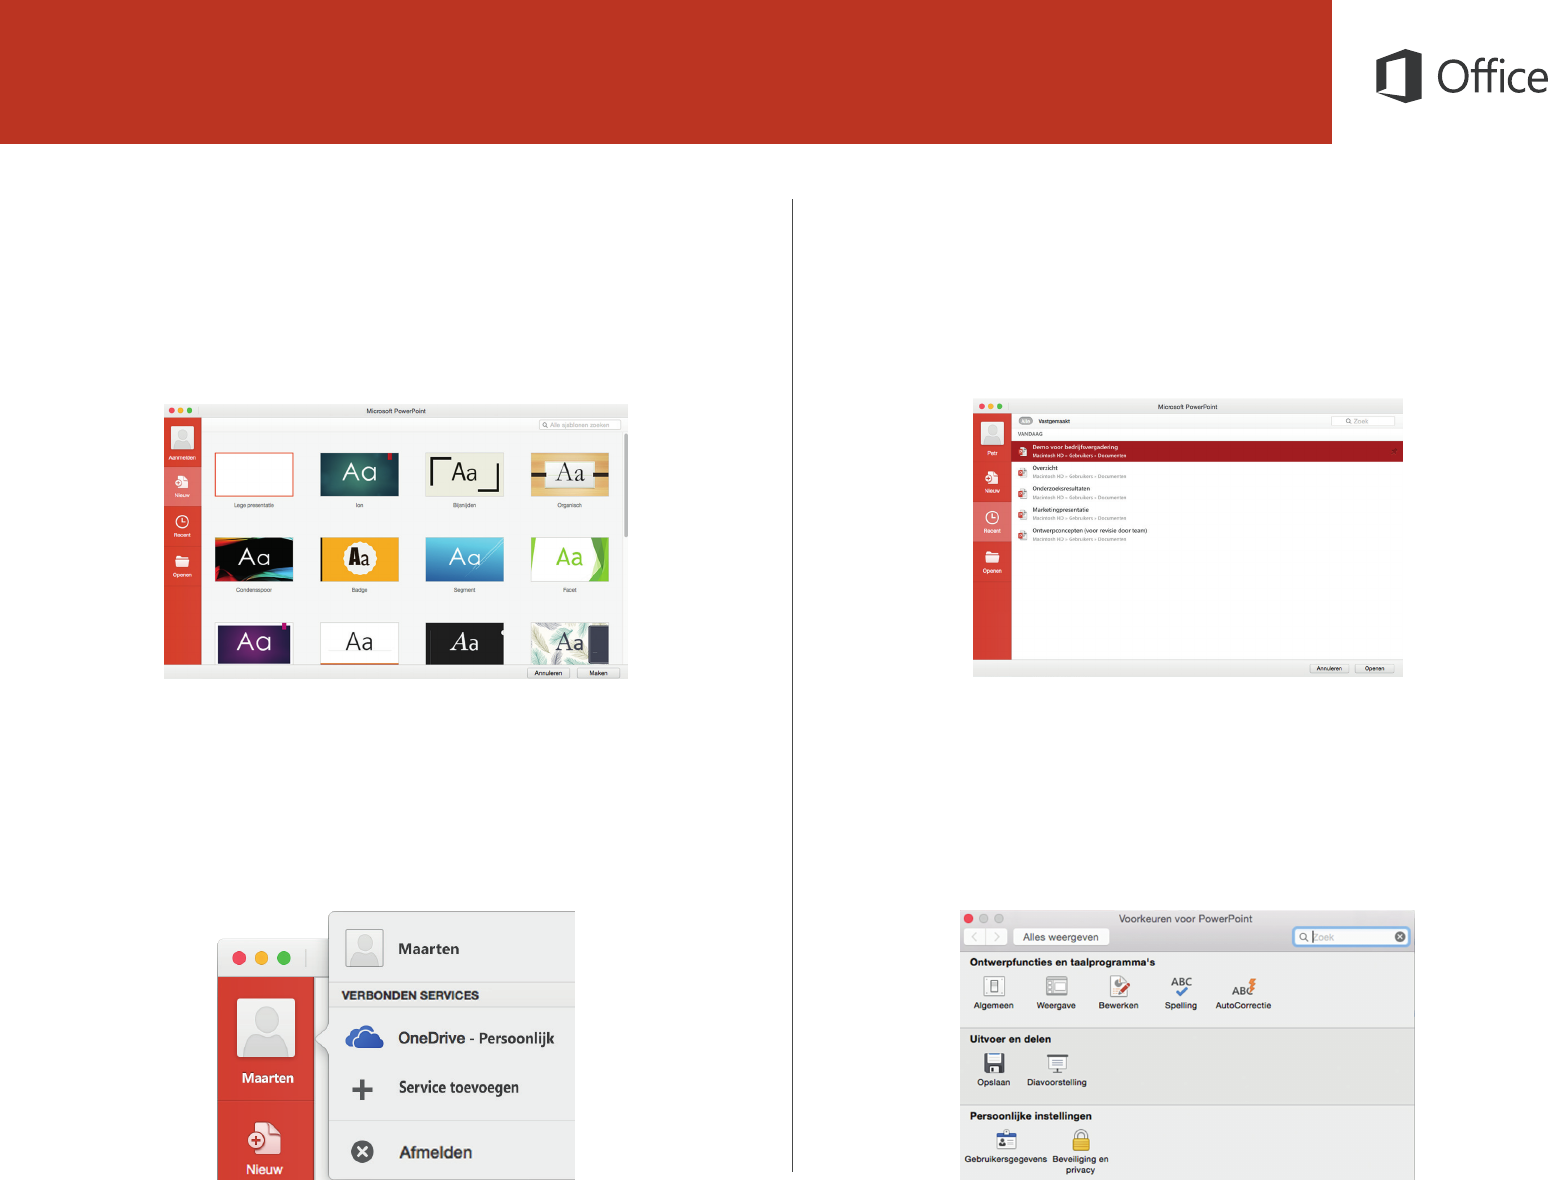Choose the Segment template thumbnail
The width and height of the screenshot is (1548, 1180).
tap(464, 559)
